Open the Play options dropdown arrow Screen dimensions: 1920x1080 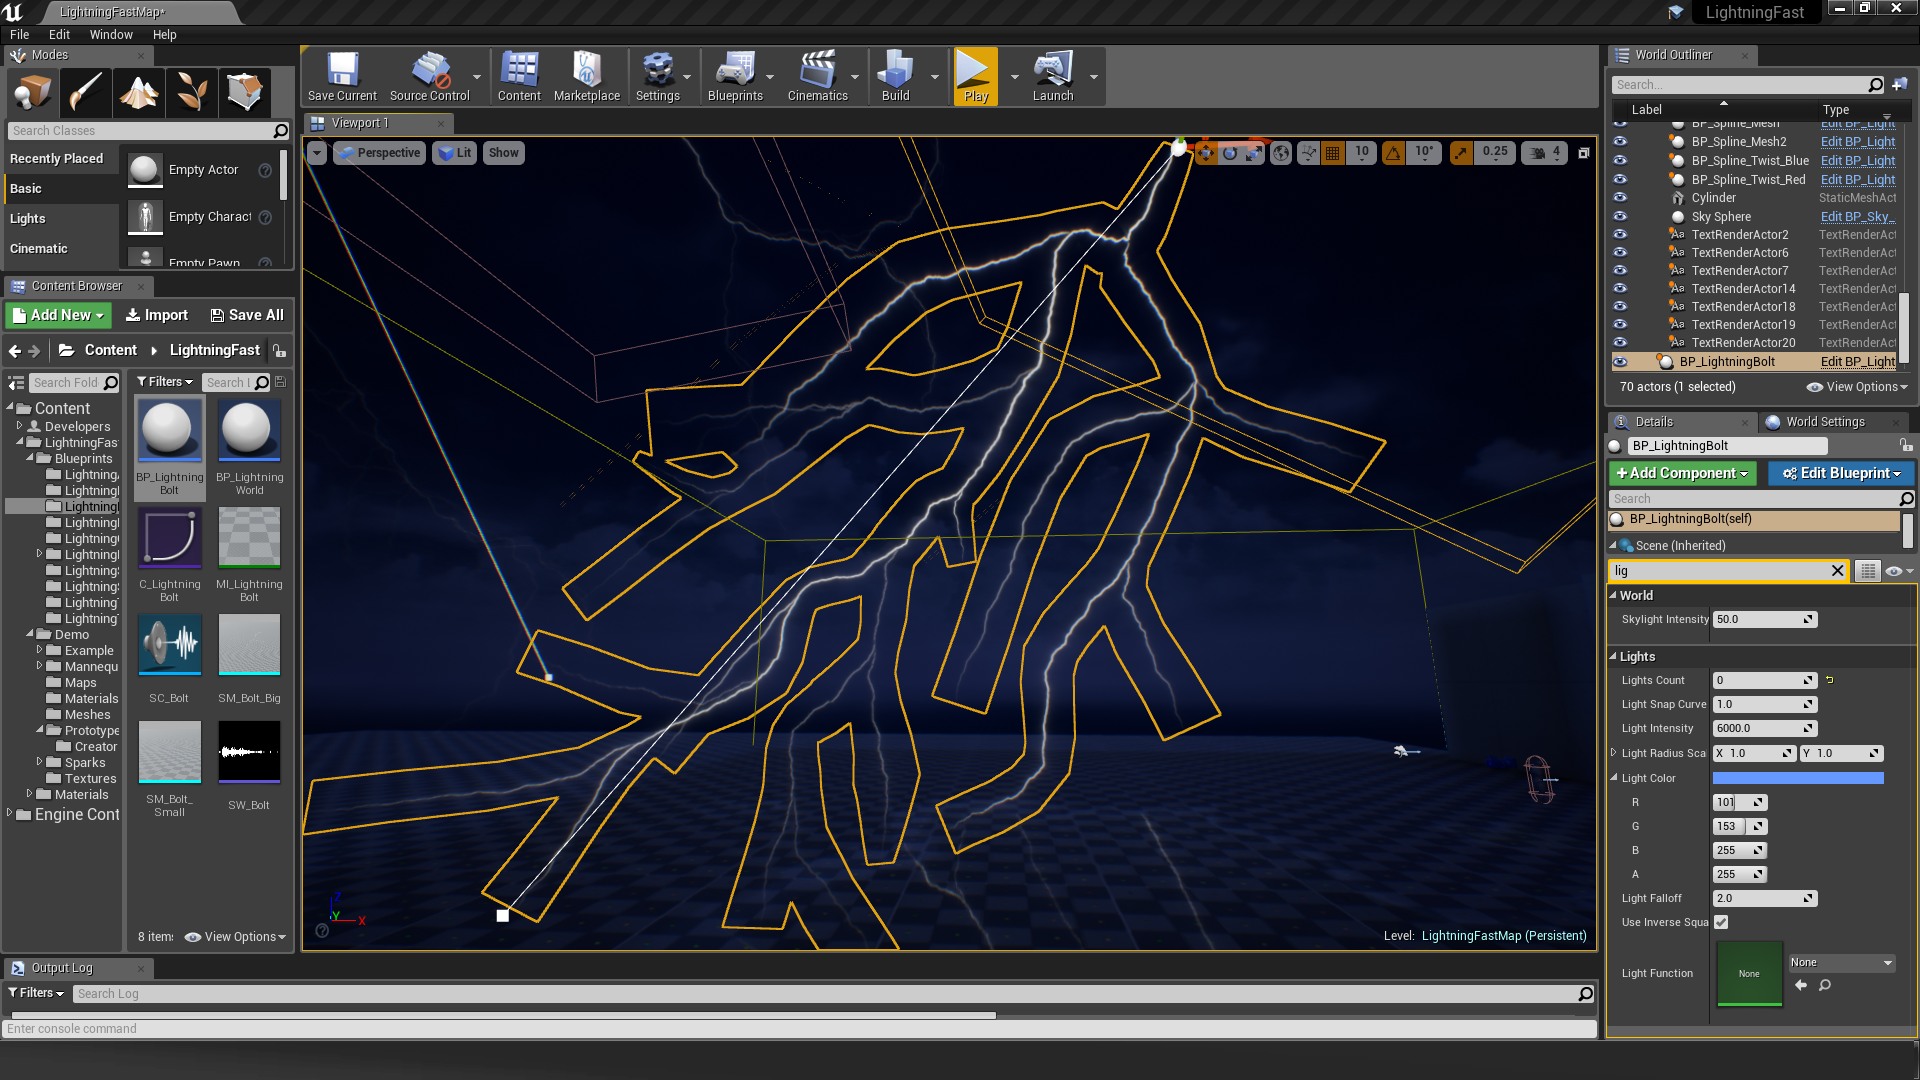tap(1014, 77)
